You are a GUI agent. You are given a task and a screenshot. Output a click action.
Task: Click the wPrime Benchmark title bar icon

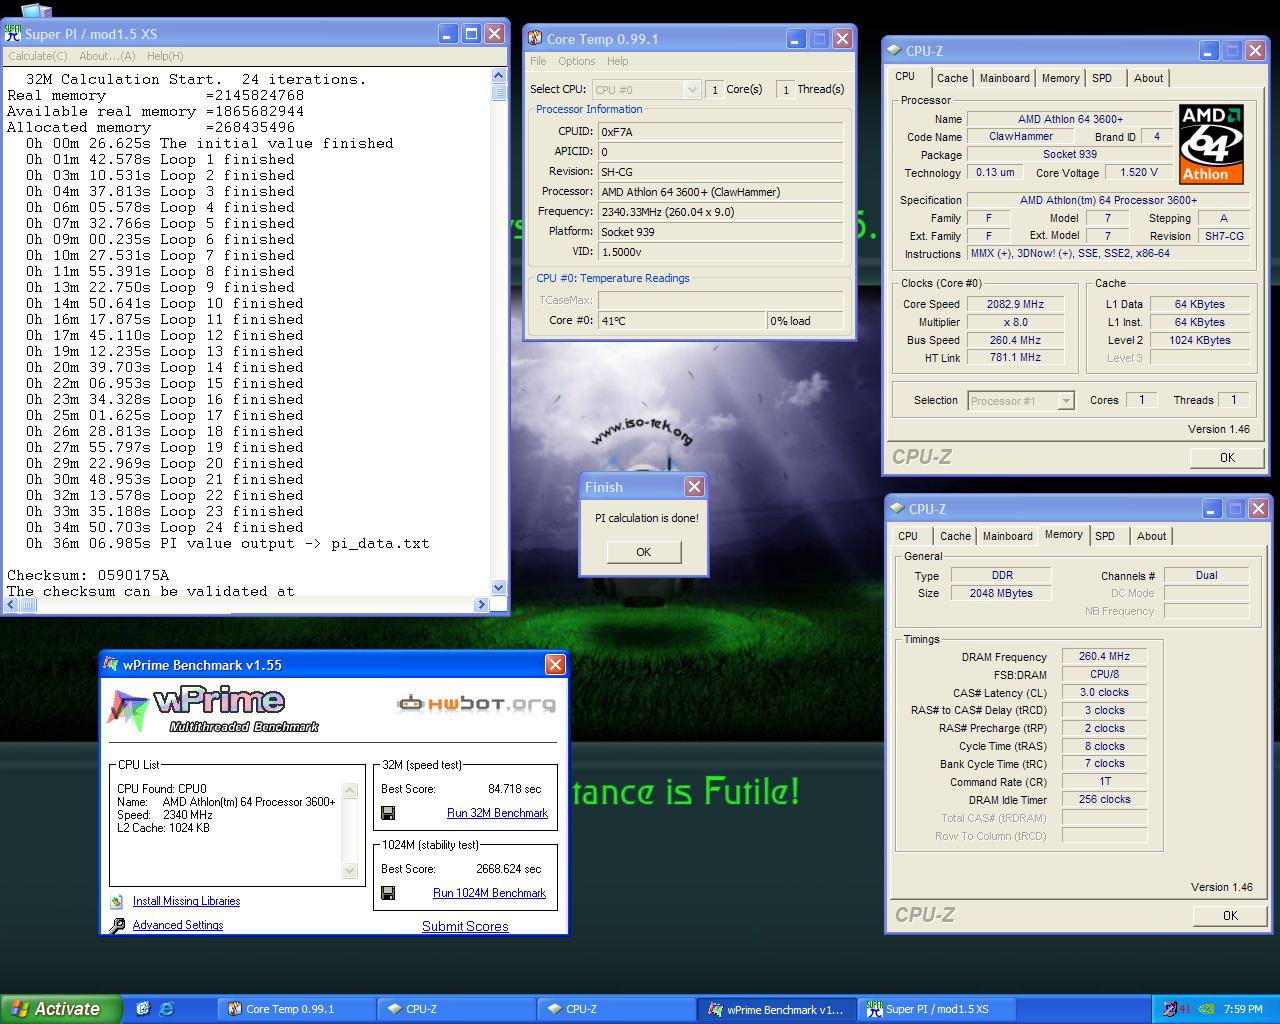tap(111, 665)
